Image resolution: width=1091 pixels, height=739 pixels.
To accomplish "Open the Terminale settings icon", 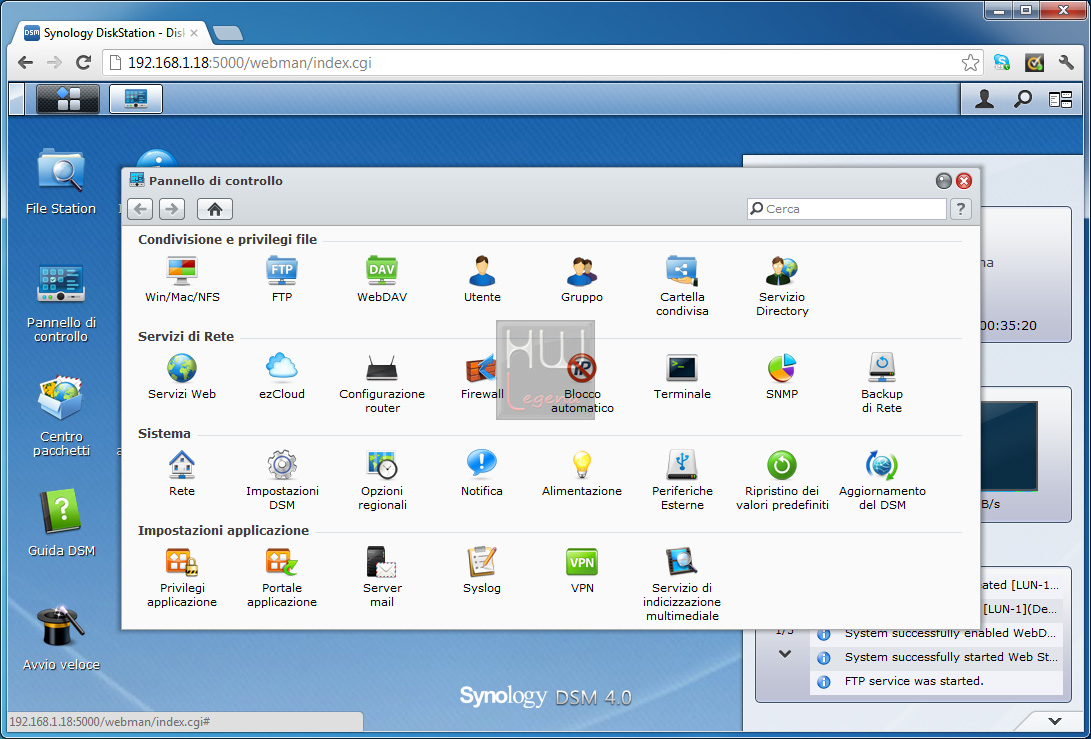I will 682,376.
